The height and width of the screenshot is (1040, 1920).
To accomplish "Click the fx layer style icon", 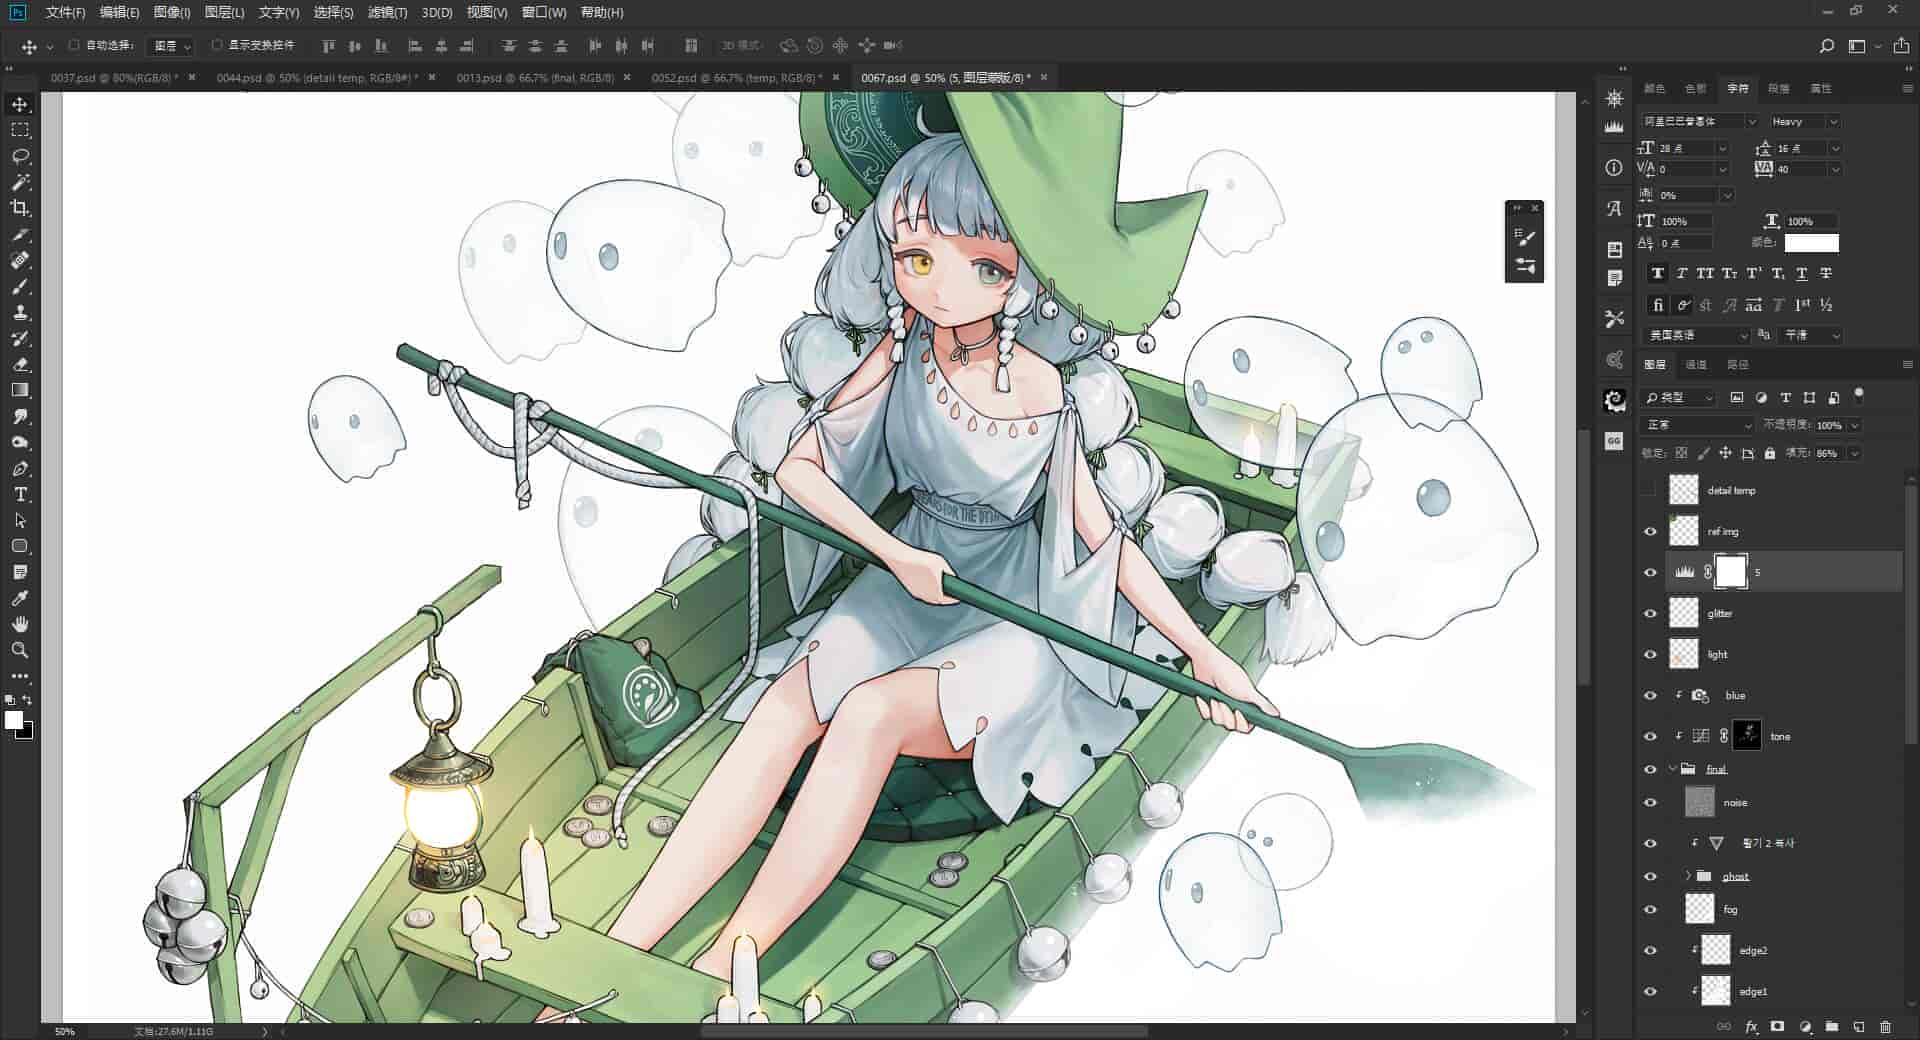I will [x=1751, y=1026].
